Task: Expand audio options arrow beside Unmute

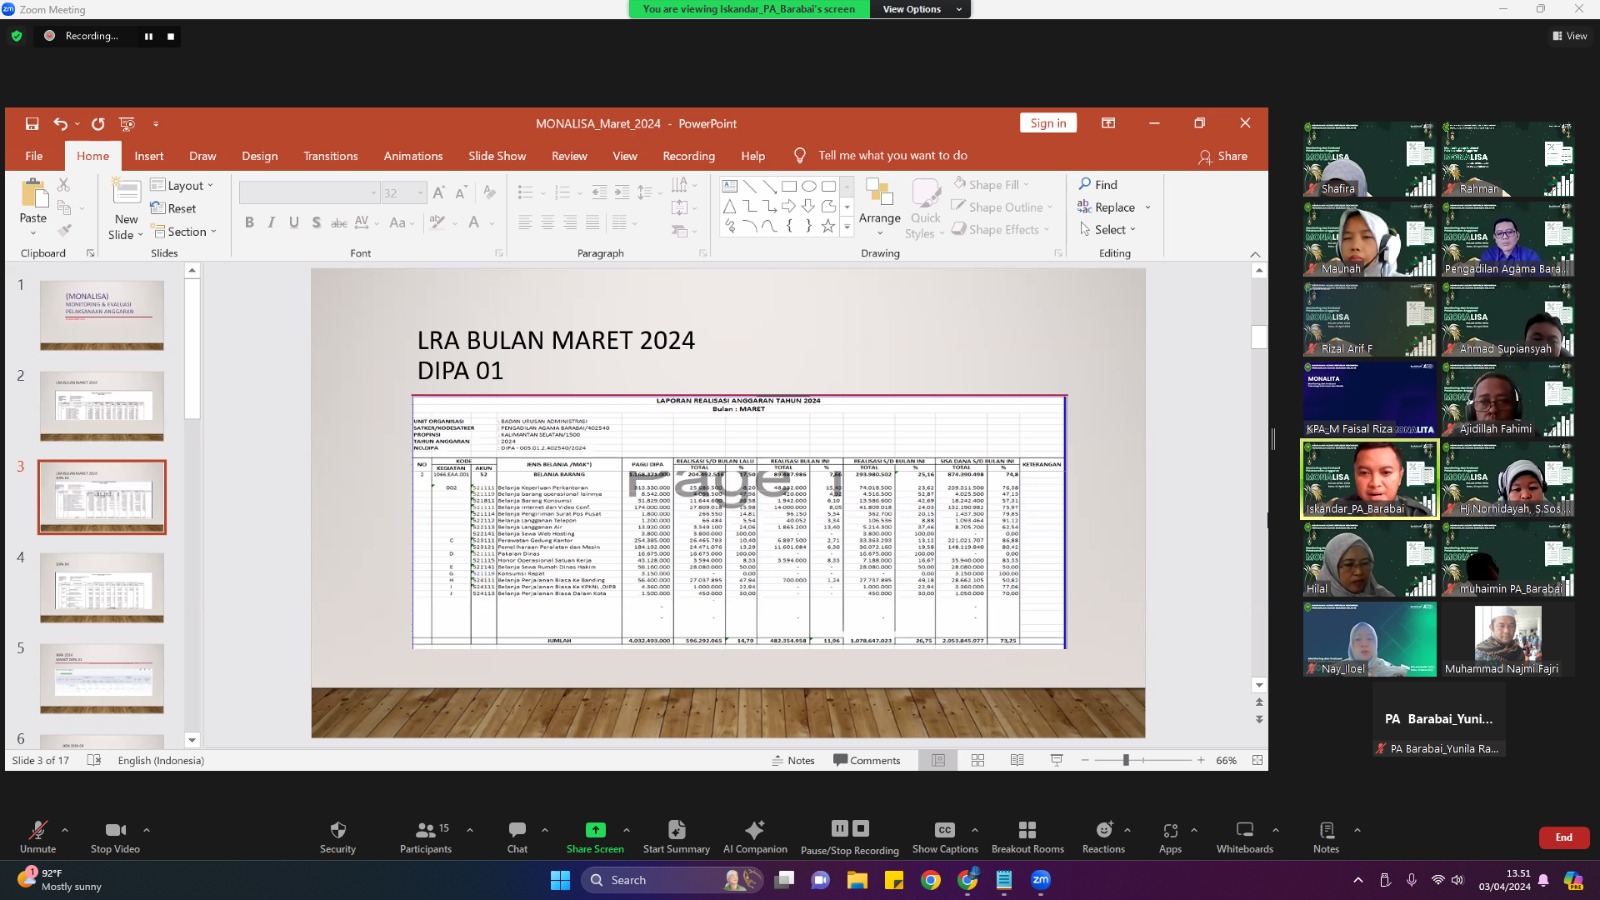Action: (x=65, y=830)
